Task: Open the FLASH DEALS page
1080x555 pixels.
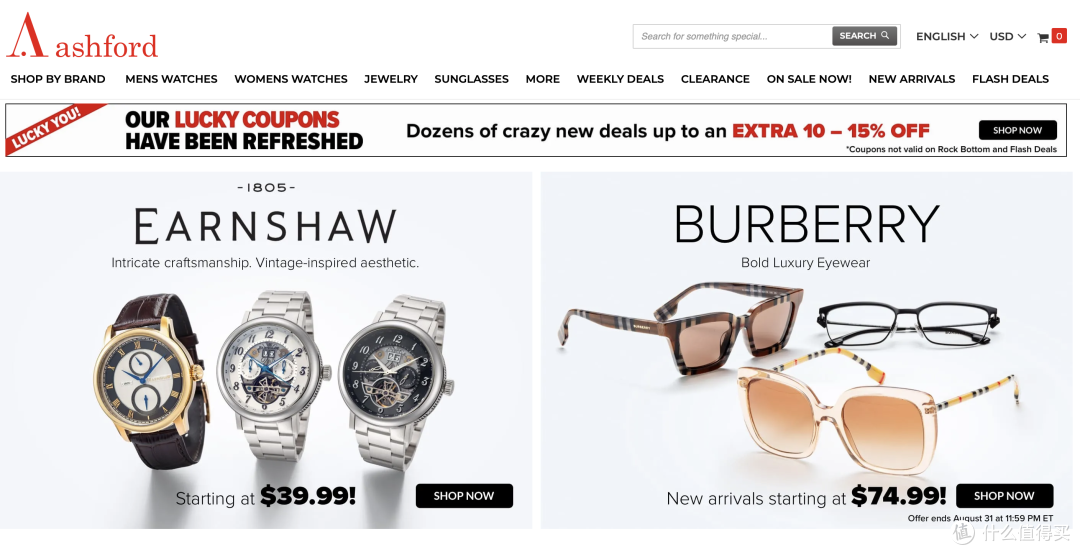Action: 1010,79
